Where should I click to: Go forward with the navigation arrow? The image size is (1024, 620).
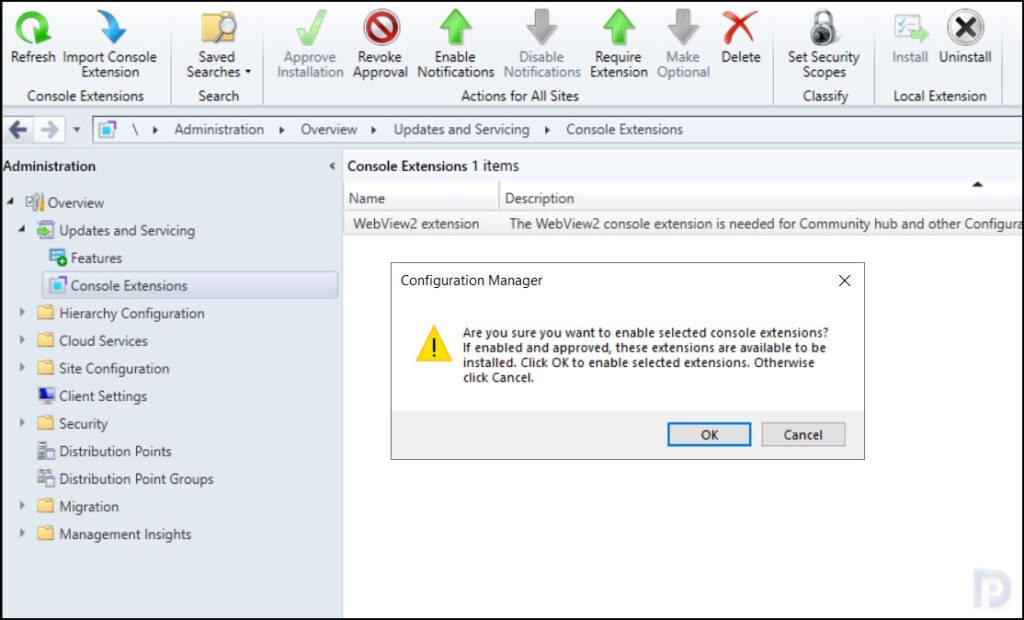click(x=50, y=129)
